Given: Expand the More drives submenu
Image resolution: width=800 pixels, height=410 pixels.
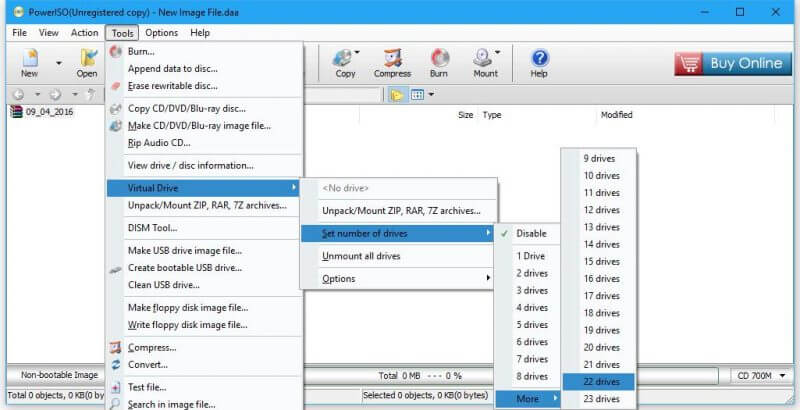Looking at the screenshot, I should pyautogui.click(x=528, y=399).
